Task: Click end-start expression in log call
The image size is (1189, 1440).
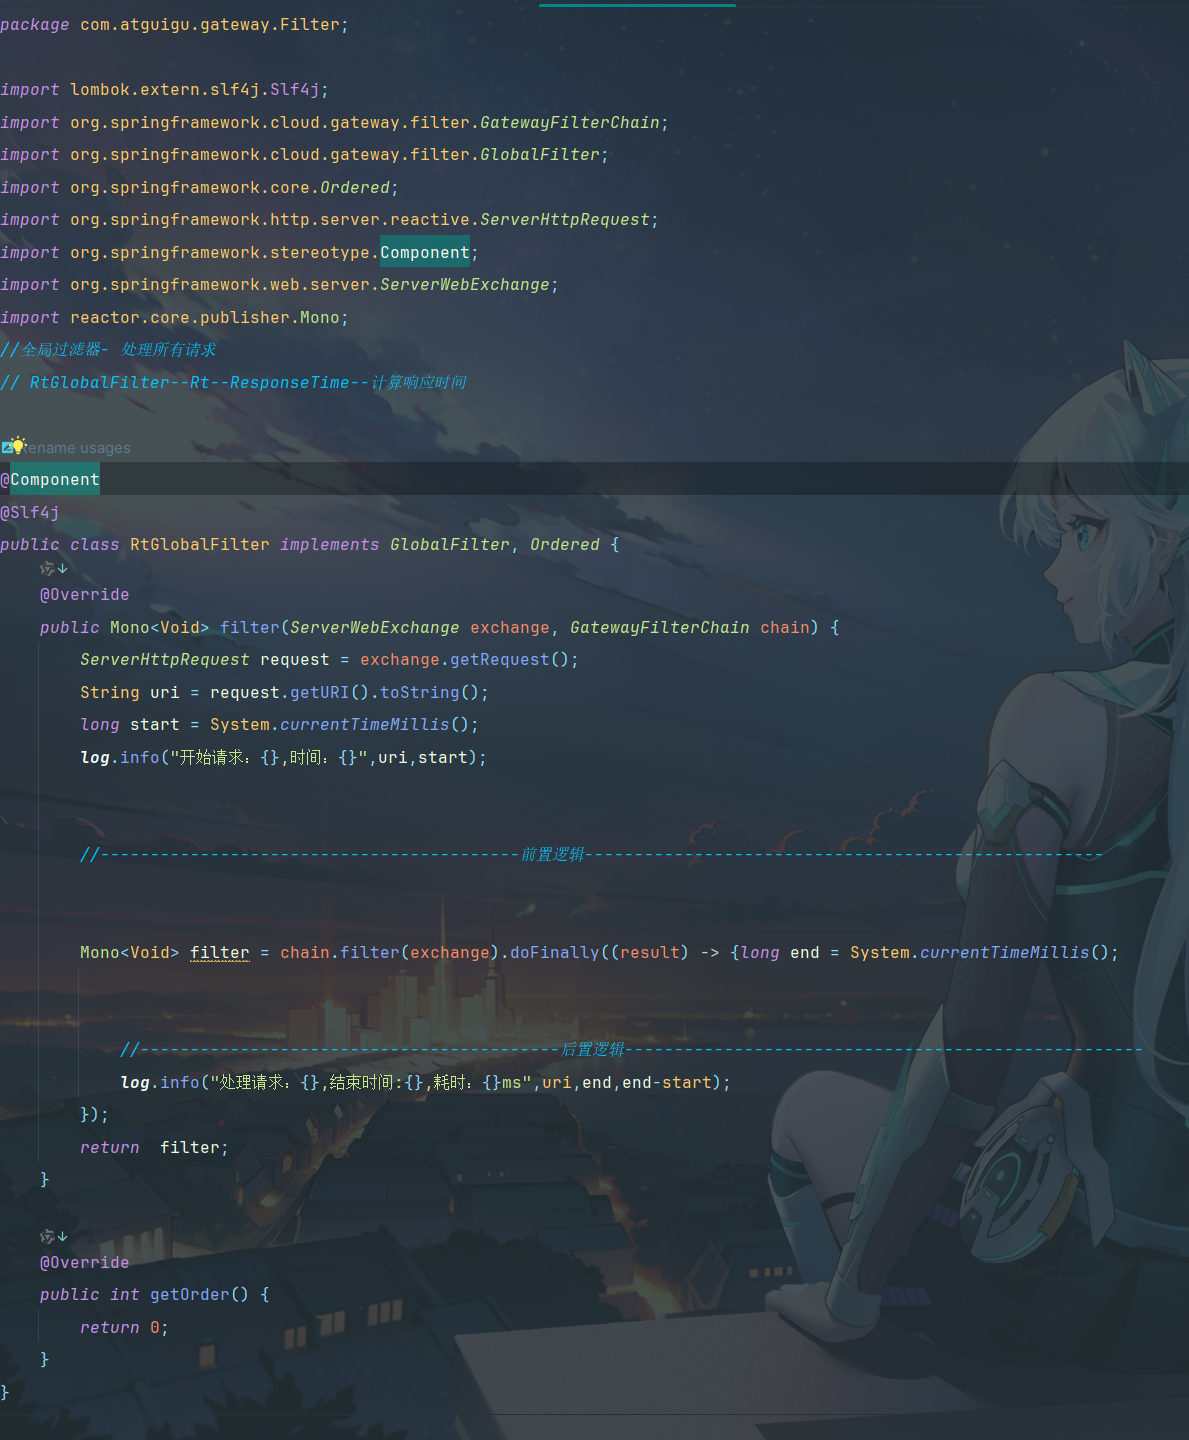Action: click(x=667, y=1083)
